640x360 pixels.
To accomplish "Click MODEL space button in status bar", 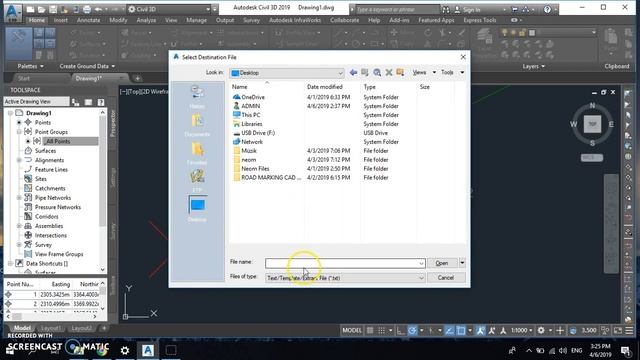I will point(352,330).
